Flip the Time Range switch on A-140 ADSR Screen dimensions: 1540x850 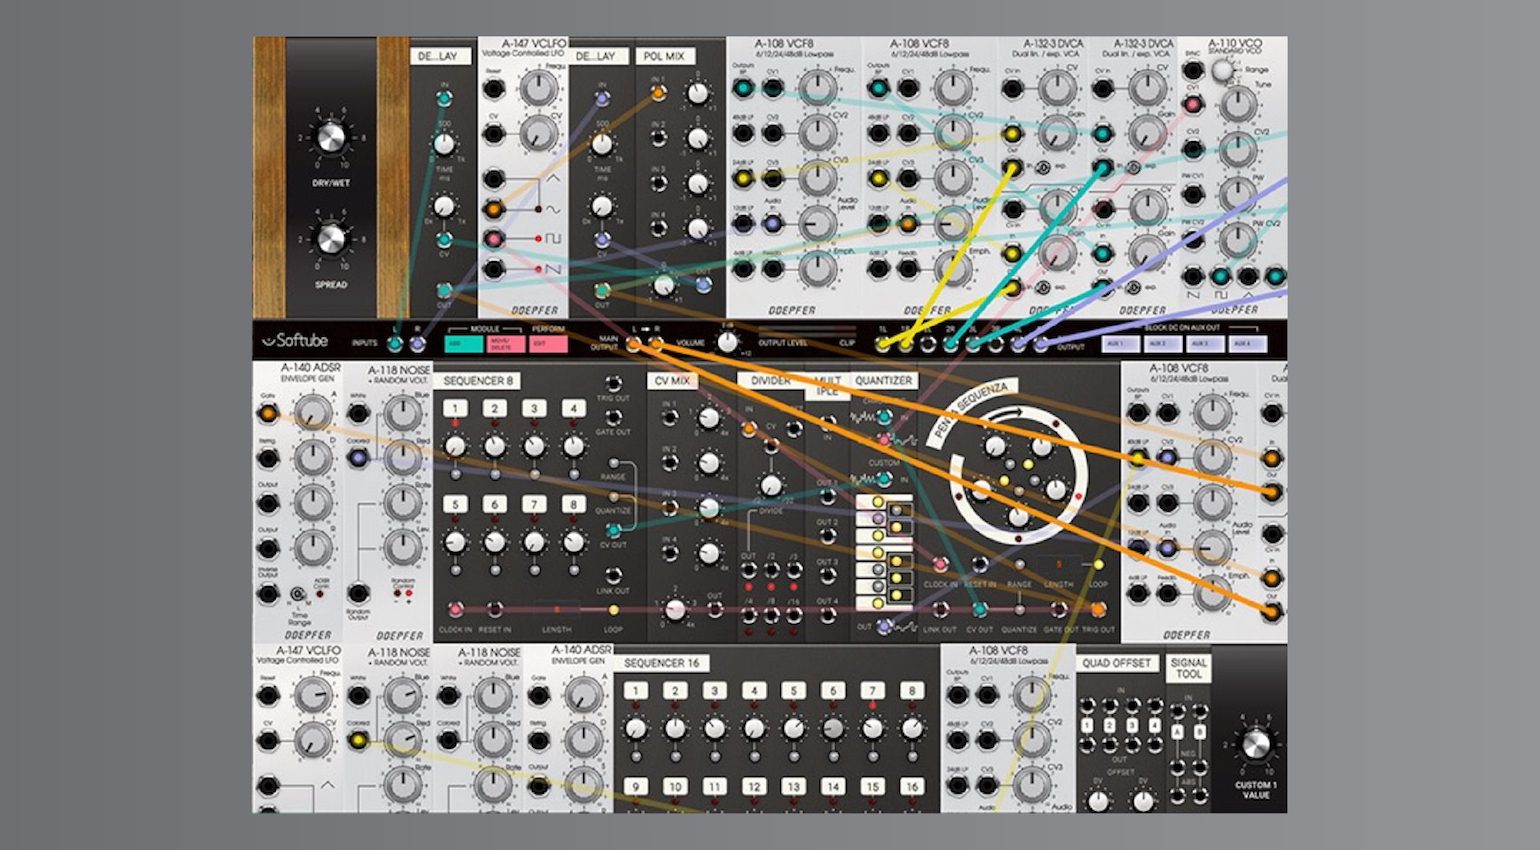click(x=298, y=595)
